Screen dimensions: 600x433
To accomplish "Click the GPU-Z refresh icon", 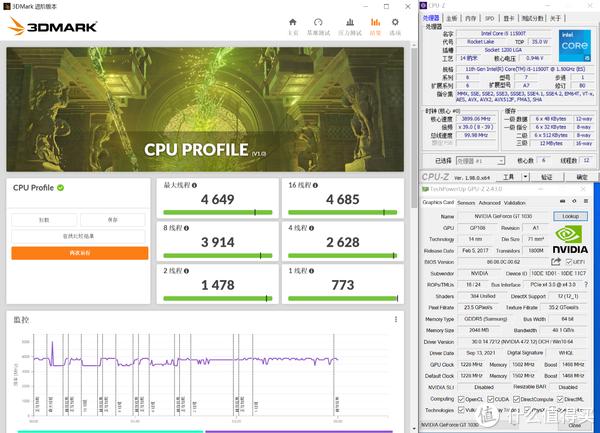I will pos(574,201).
